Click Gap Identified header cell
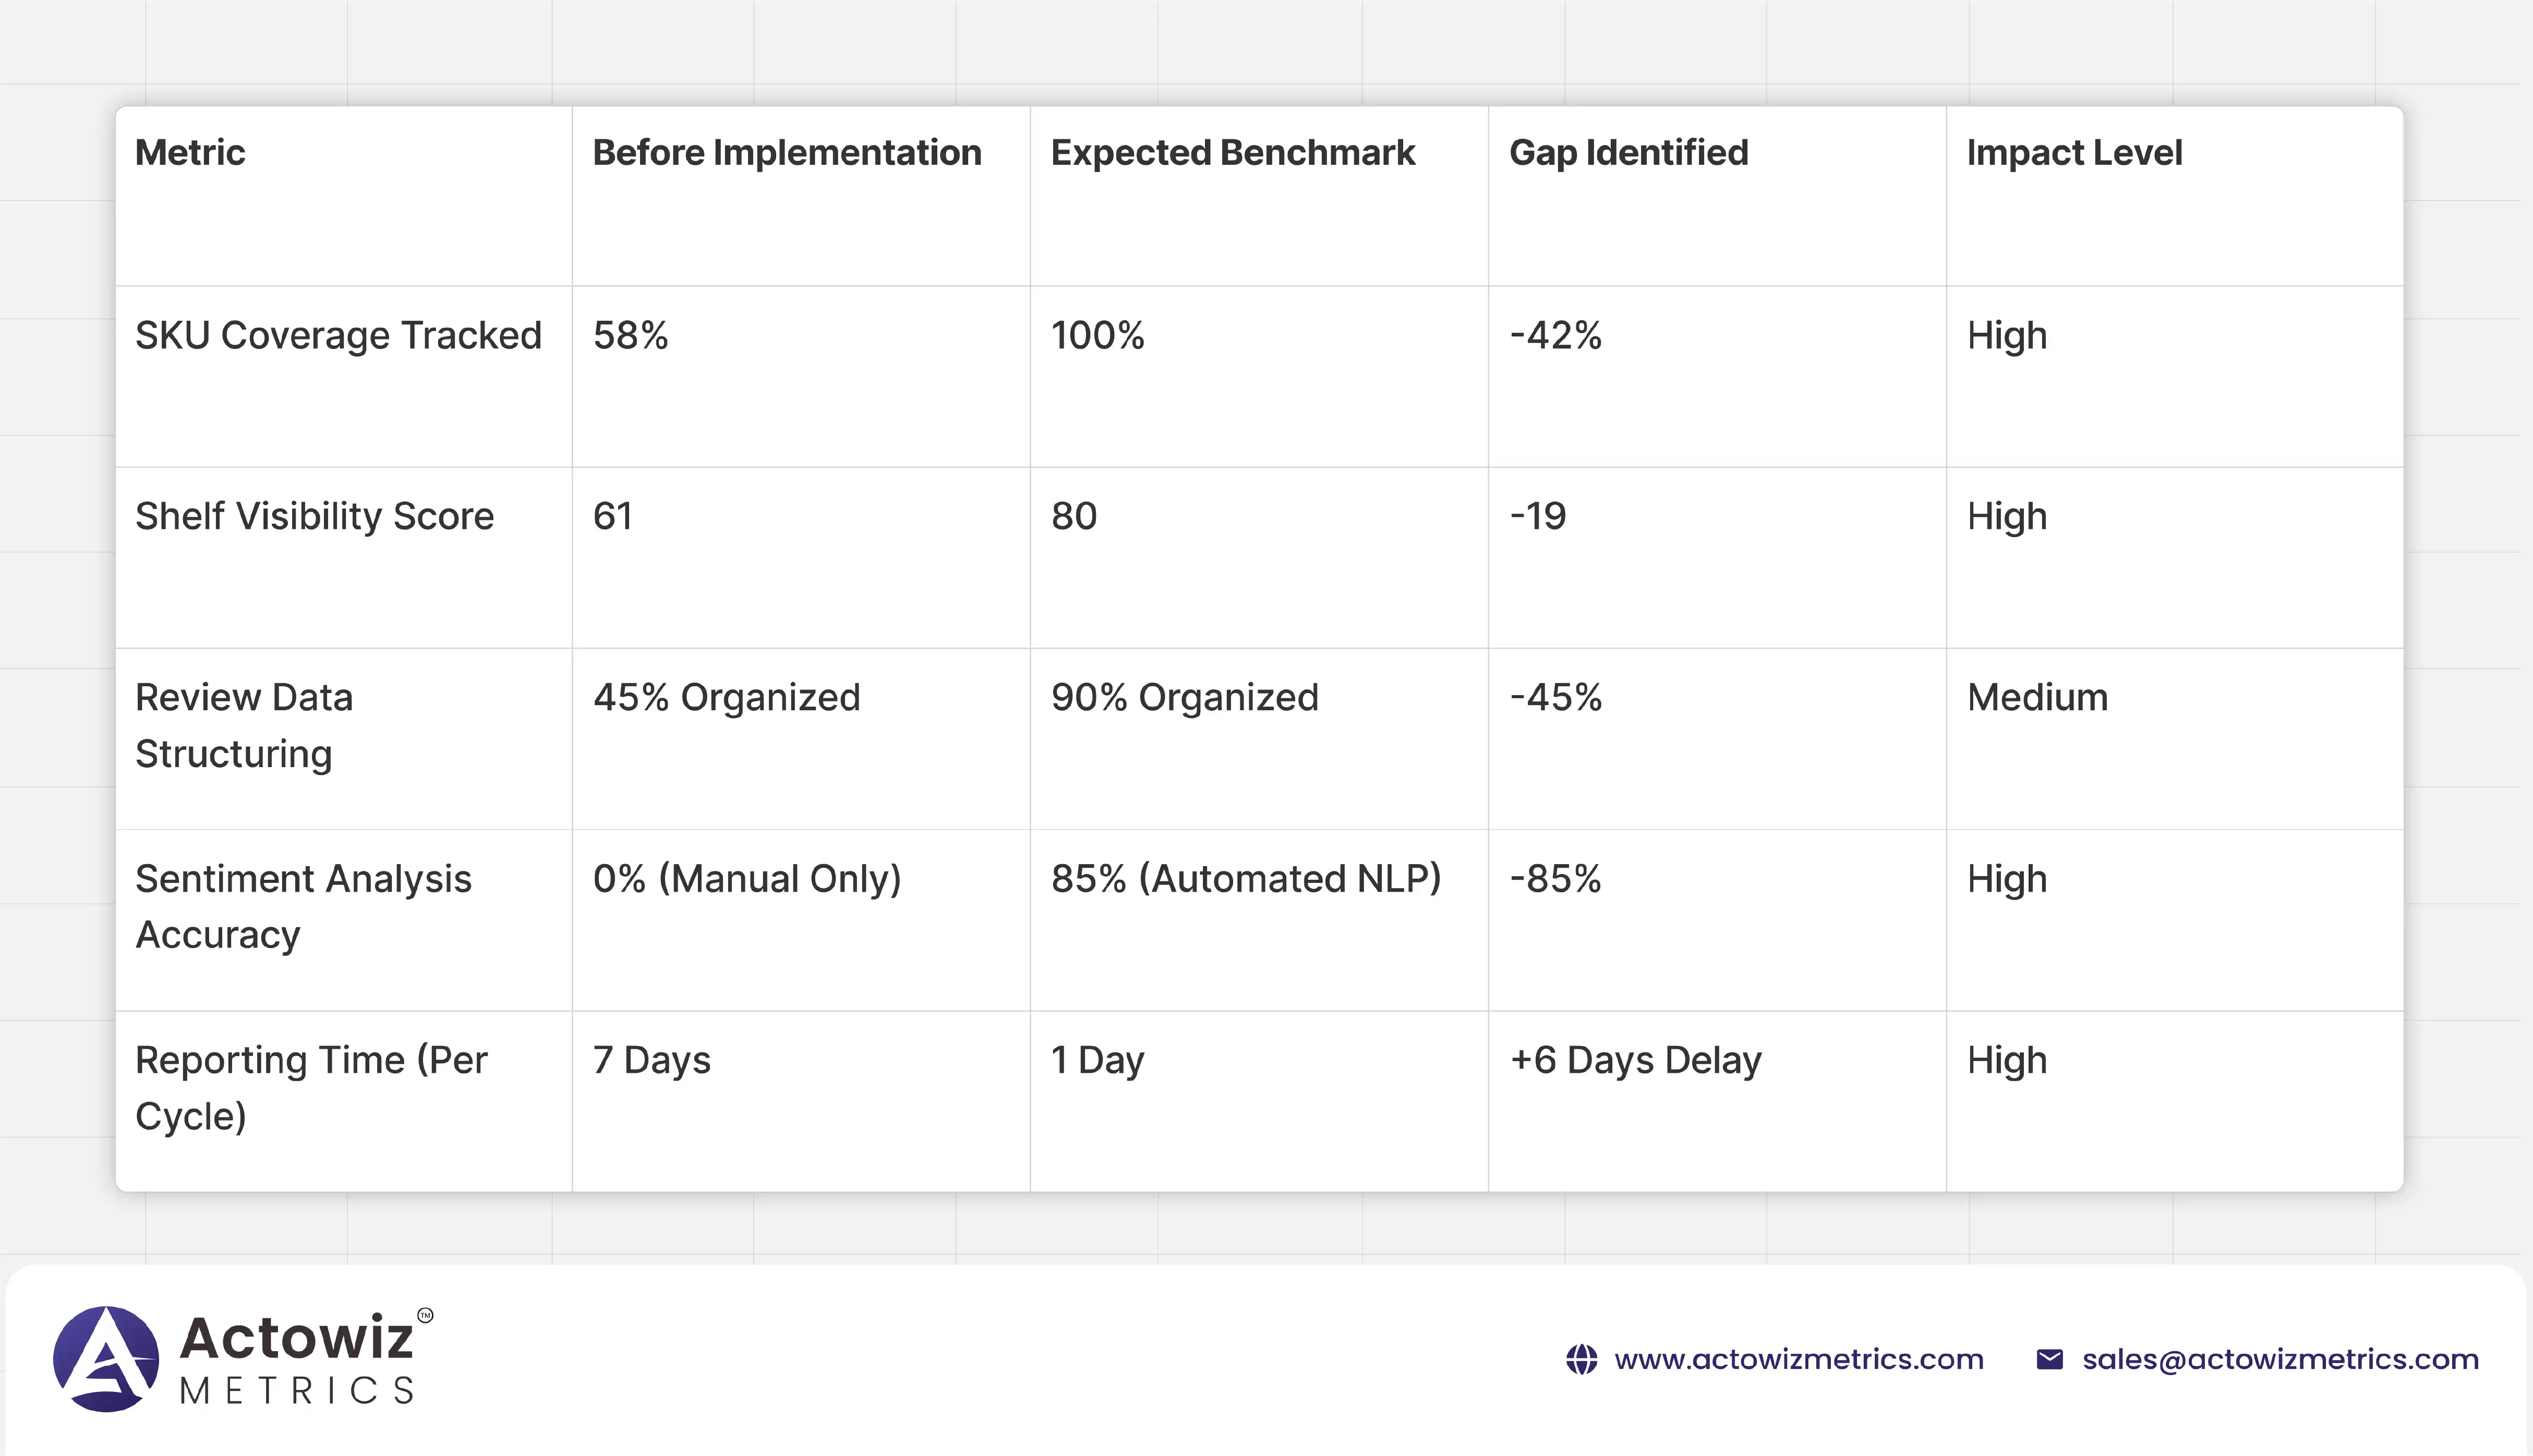Viewport: 2533px width, 1456px height. [x=1628, y=153]
